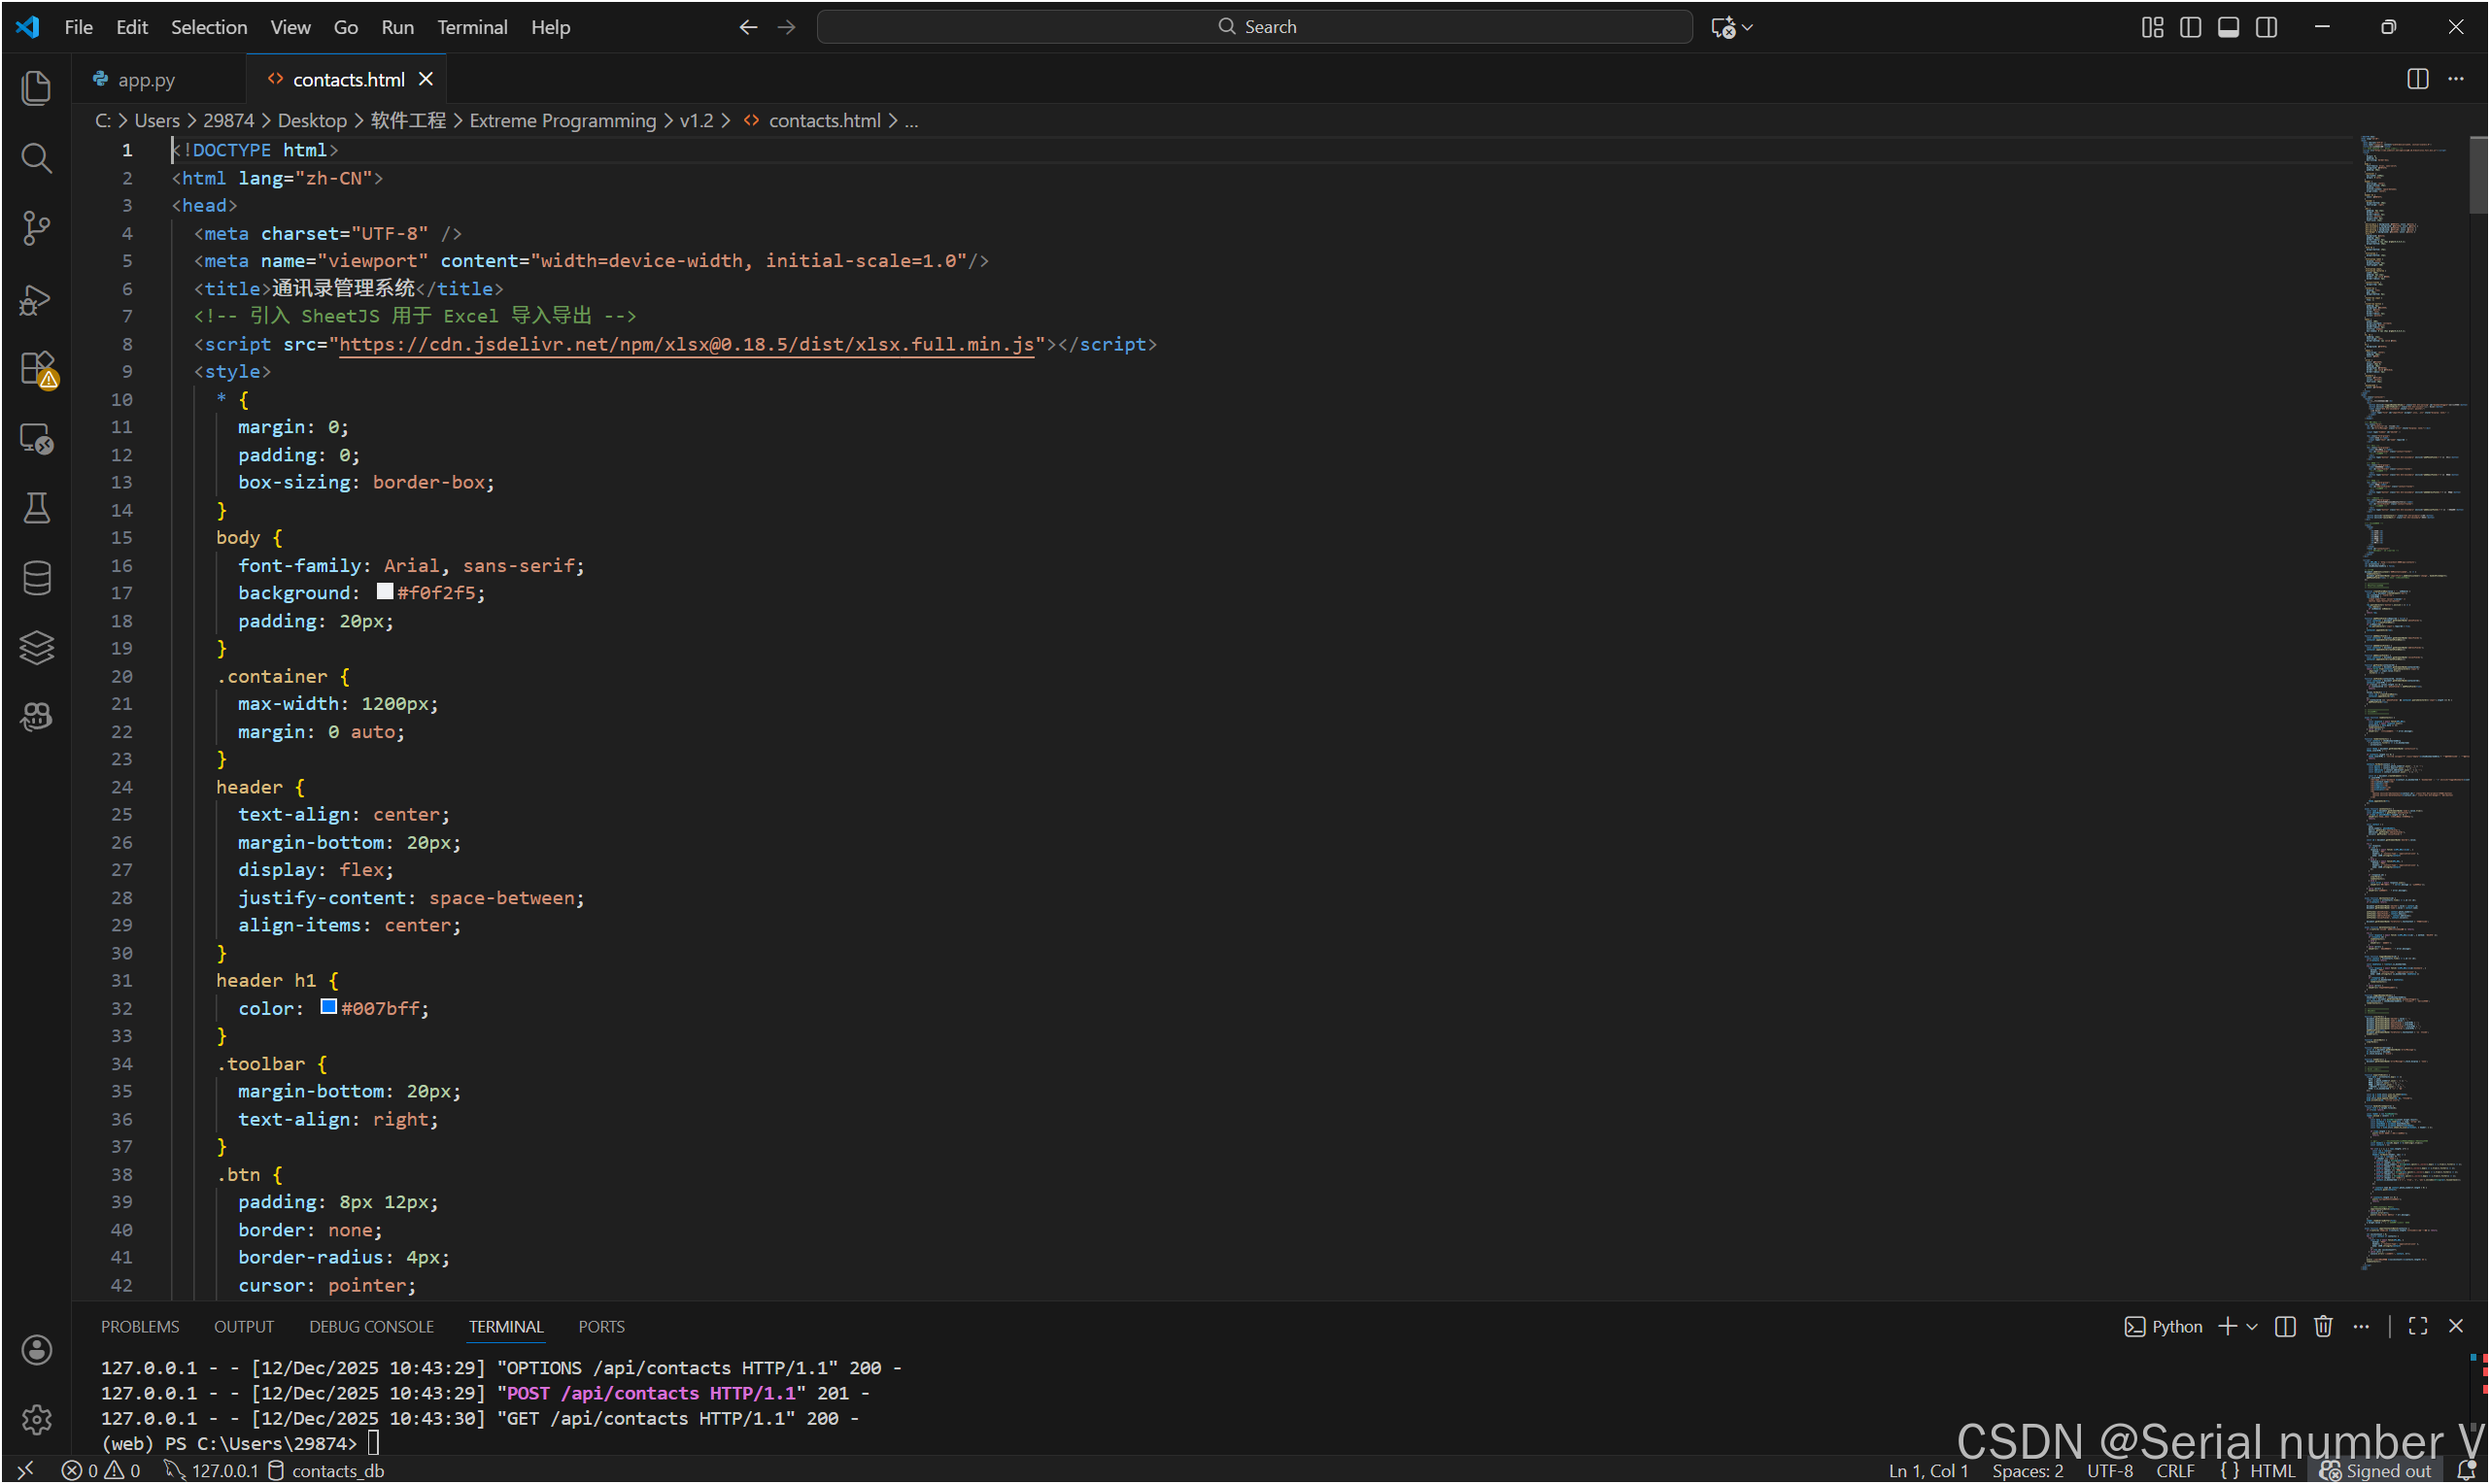The height and width of the screenshot is (1484, 2490).
Task: Open the Terminal menu
Action: point(472,27)
